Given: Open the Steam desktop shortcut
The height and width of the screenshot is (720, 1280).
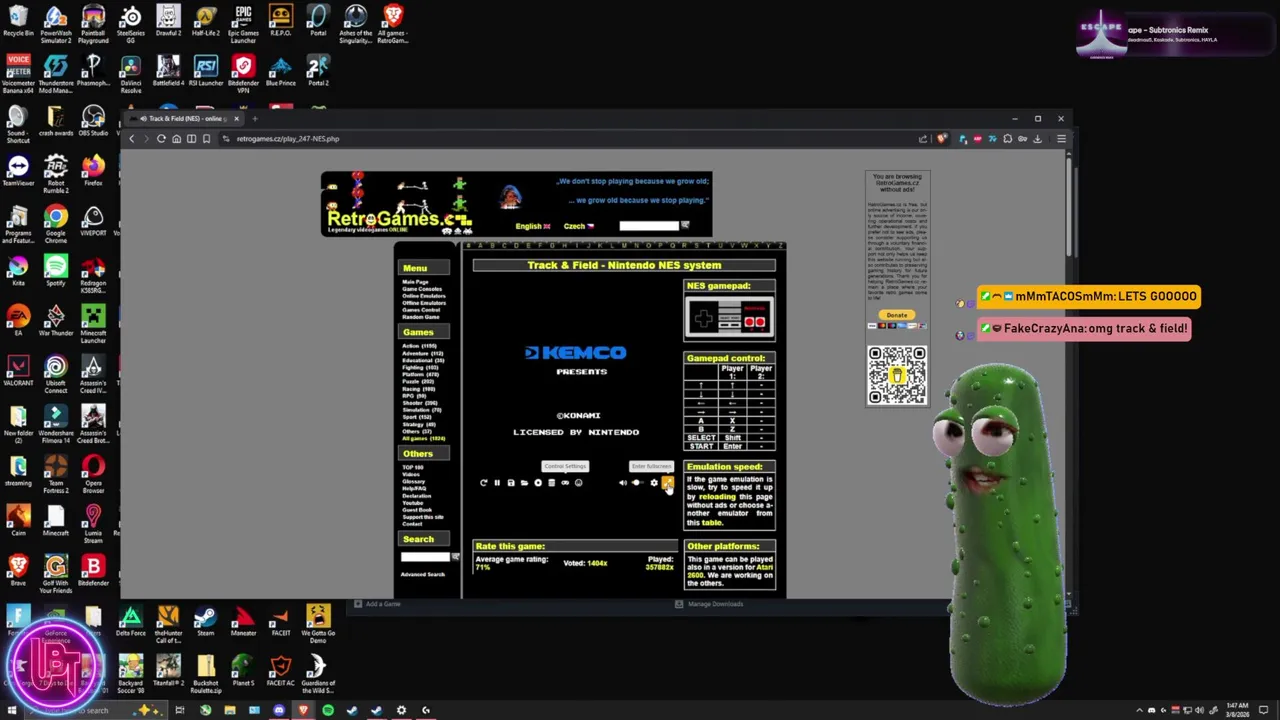Looking at the screenshot, I should (205, 621).
